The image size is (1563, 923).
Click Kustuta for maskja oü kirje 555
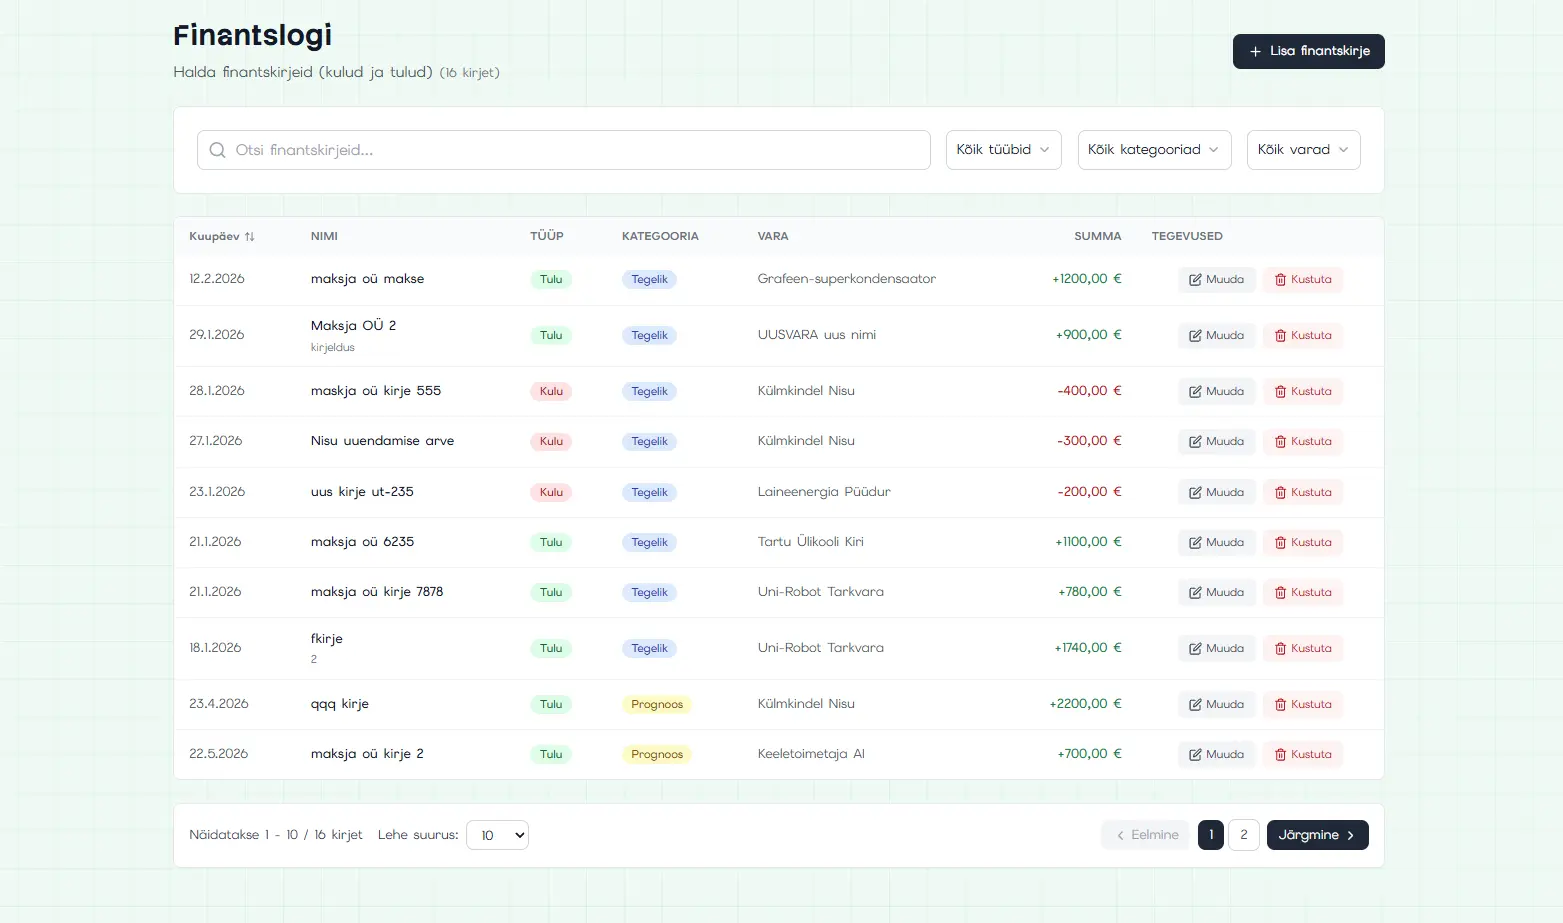(x=1302, y=392)
